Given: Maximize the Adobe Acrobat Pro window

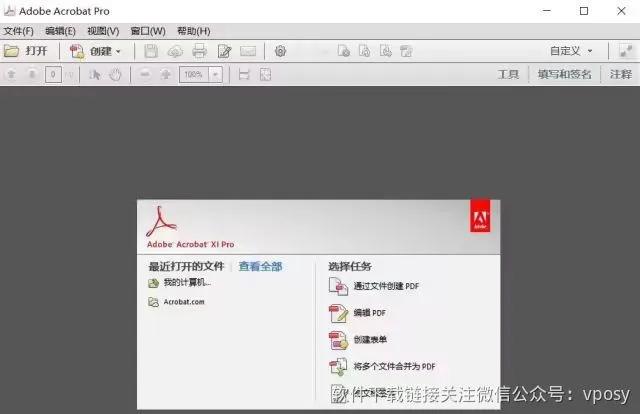Looking at the screenshot, I should tap(584, 11).
